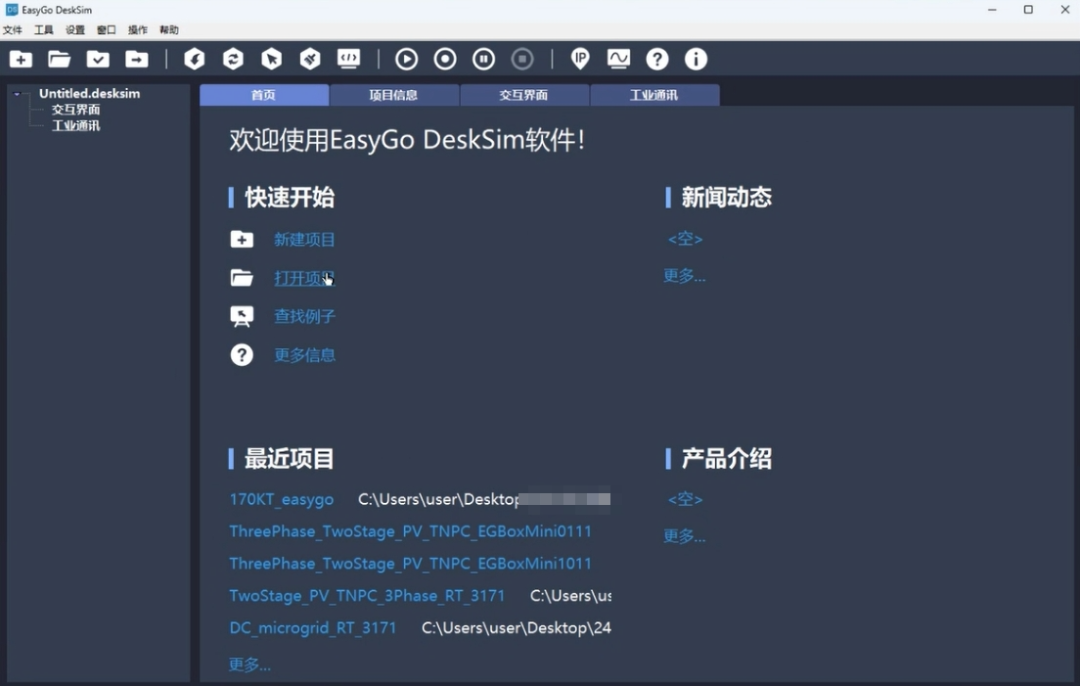Open the 窗口 menu
The image size is (1080, 686).
106,30
